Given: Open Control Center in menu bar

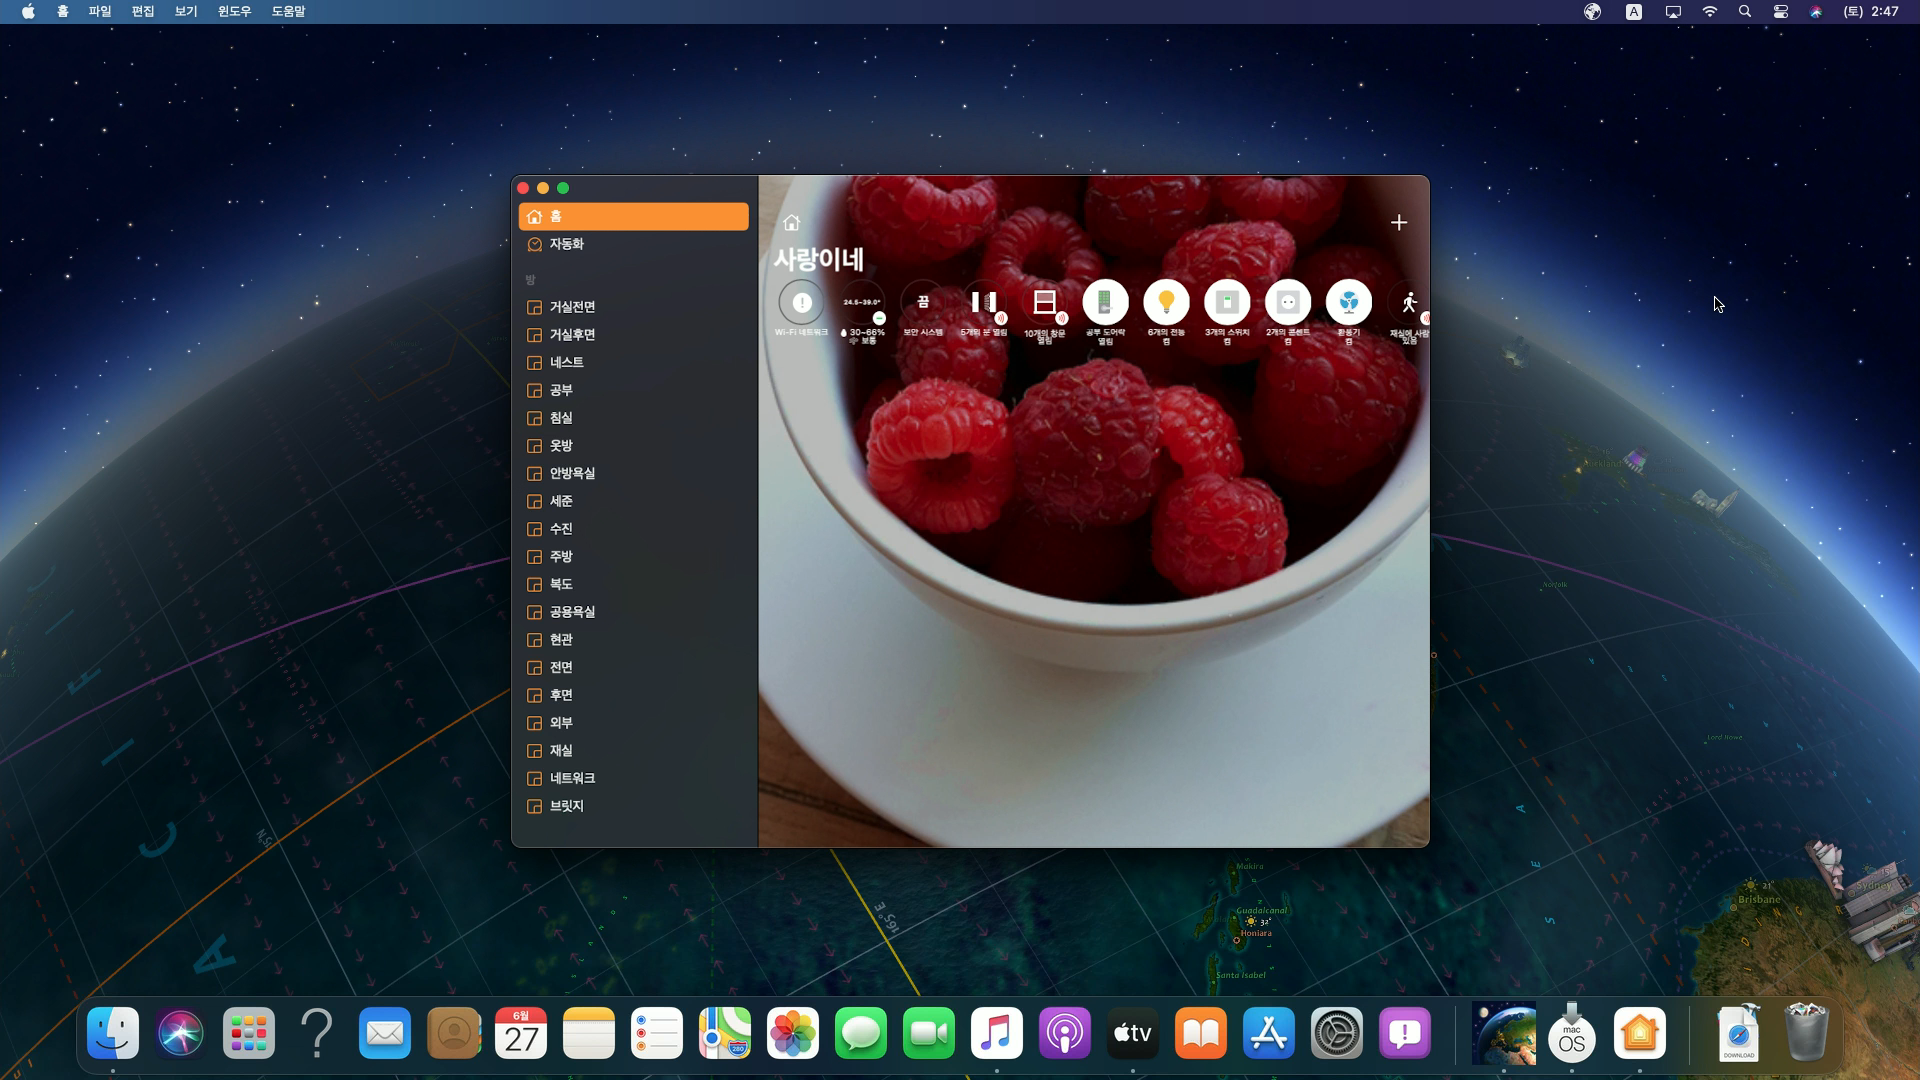Looking at the screenshot, I should tap(1780, 11).
